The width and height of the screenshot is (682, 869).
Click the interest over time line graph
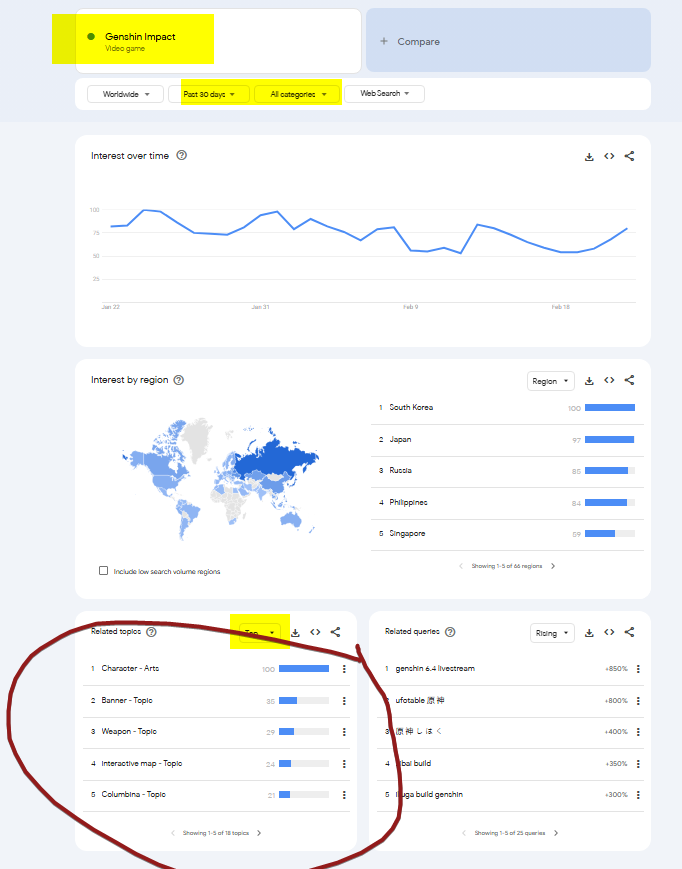pos(368,233)
